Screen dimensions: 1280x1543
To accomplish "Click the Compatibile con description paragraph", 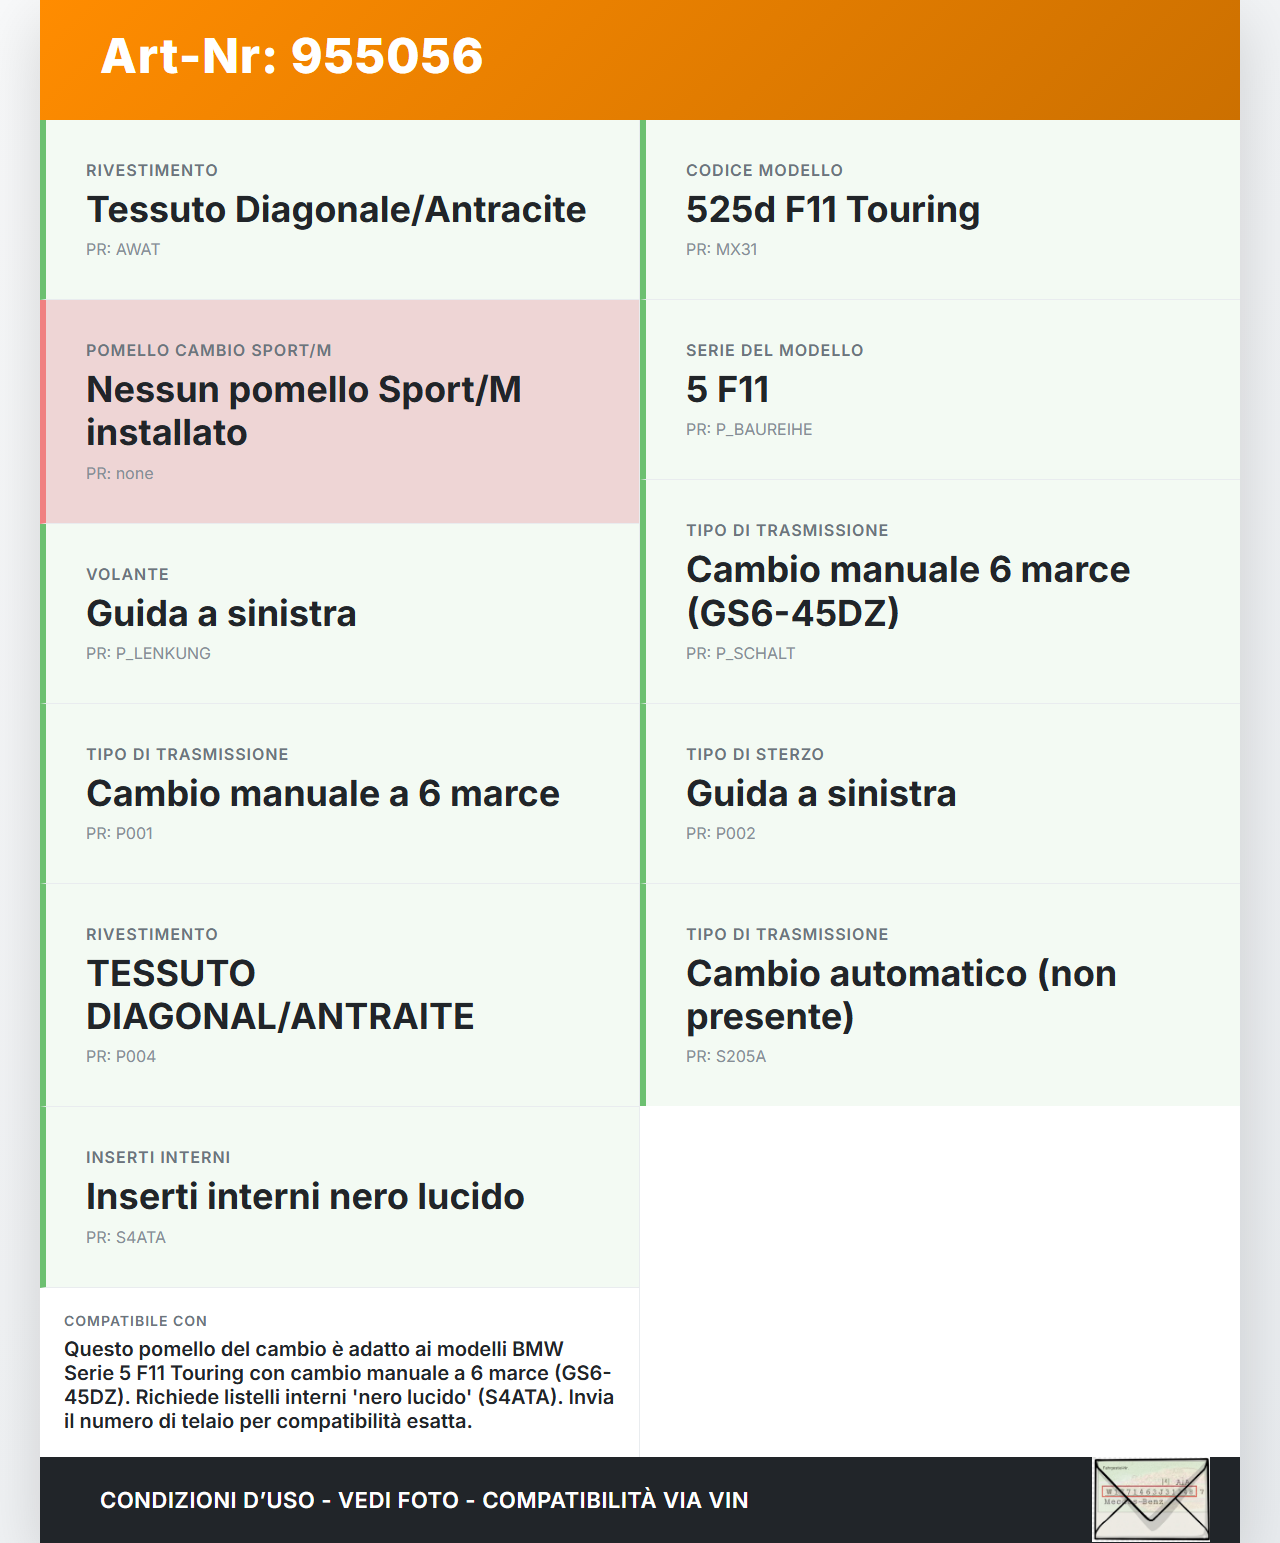I will tap(339, 1385).
